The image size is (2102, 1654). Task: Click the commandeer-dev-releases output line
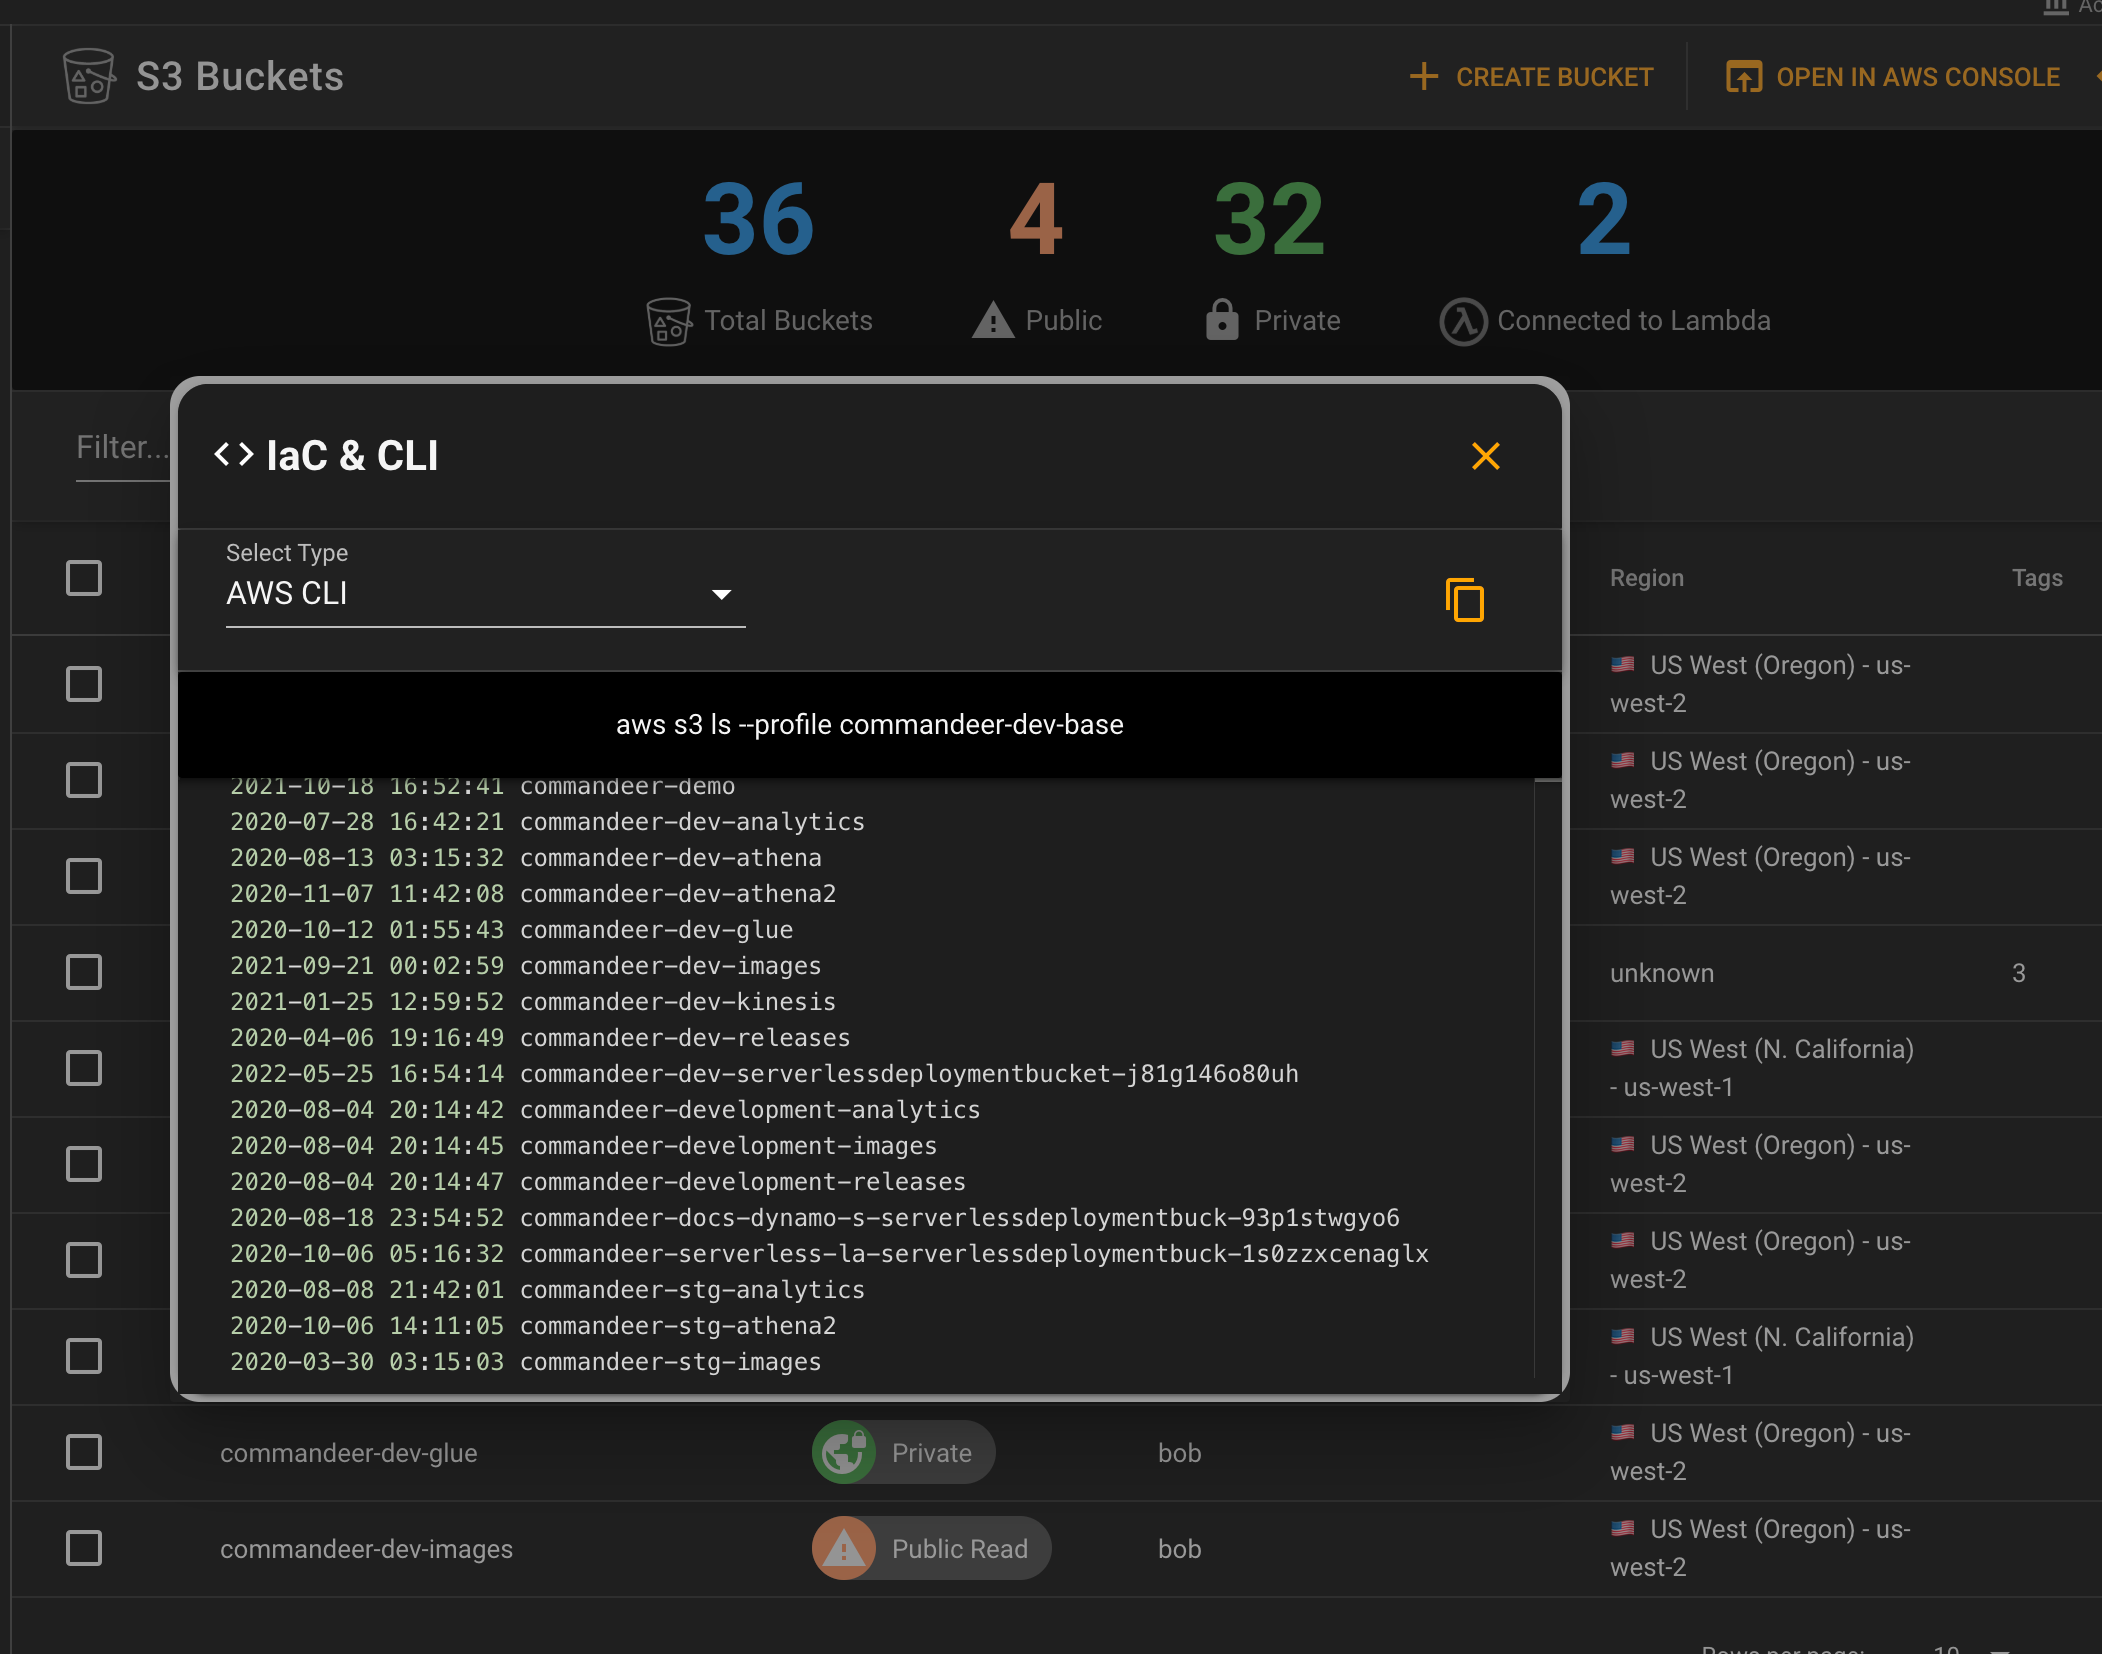(540, 1038)
